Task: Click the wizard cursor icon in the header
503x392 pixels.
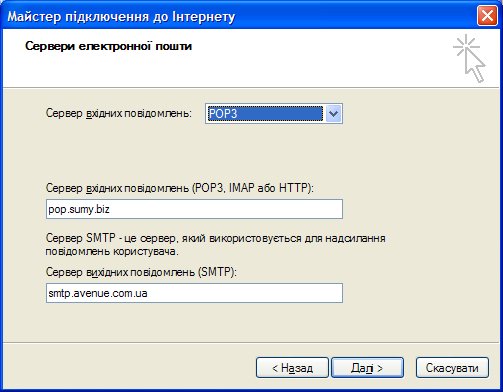Action: coord(470,58)
